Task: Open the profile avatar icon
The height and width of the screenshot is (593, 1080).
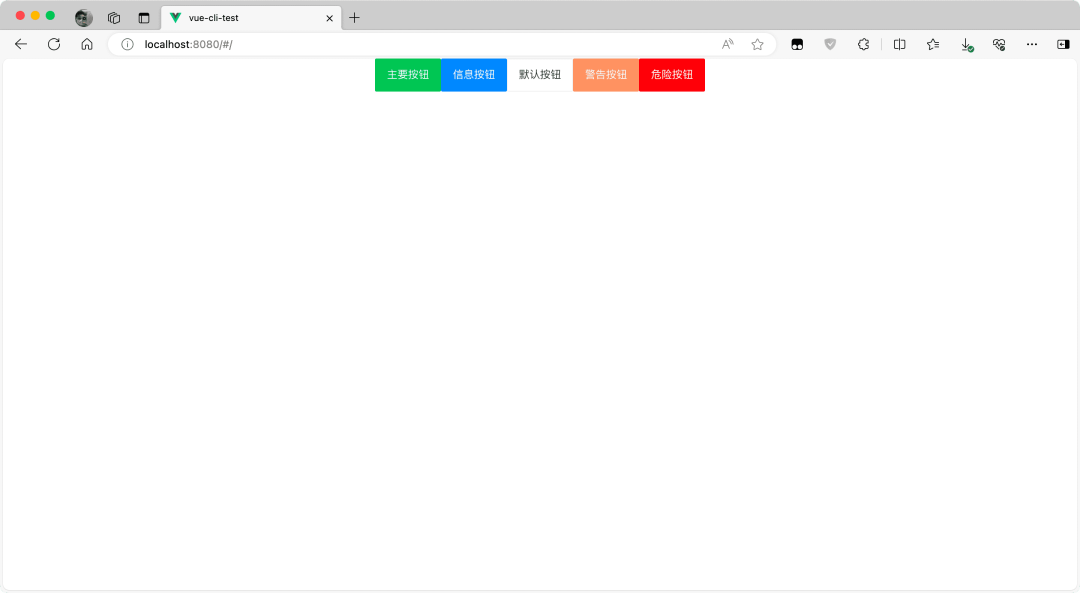Action: tap(84, 18)
